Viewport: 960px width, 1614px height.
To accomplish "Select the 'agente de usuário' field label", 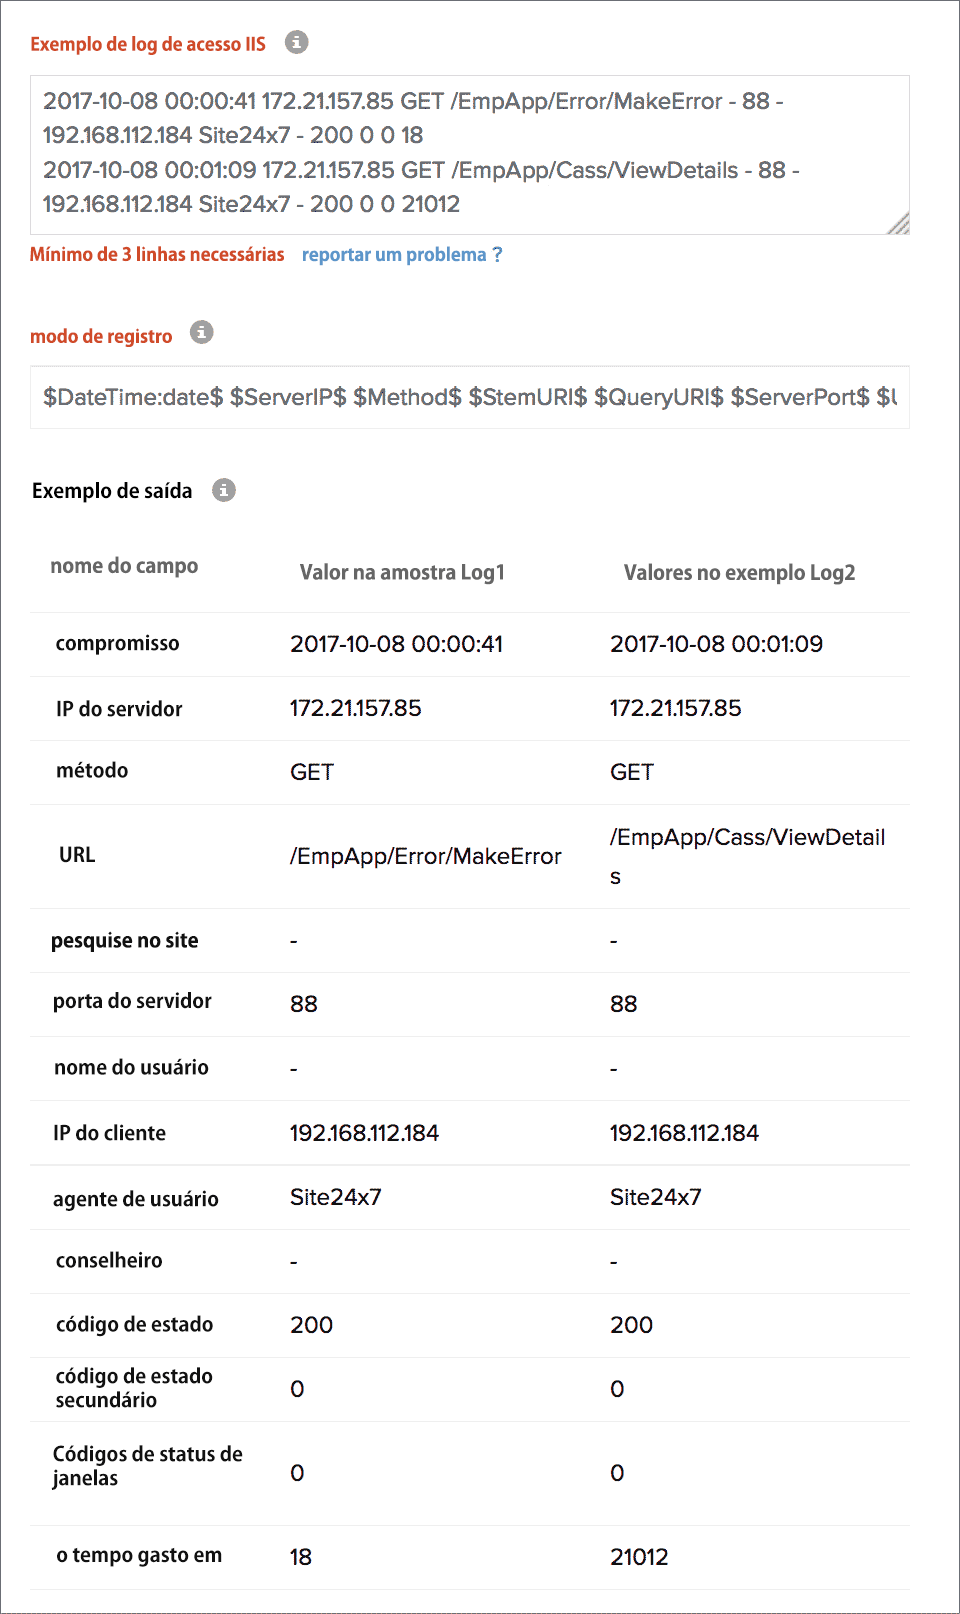I will [x=135, y=1199].
